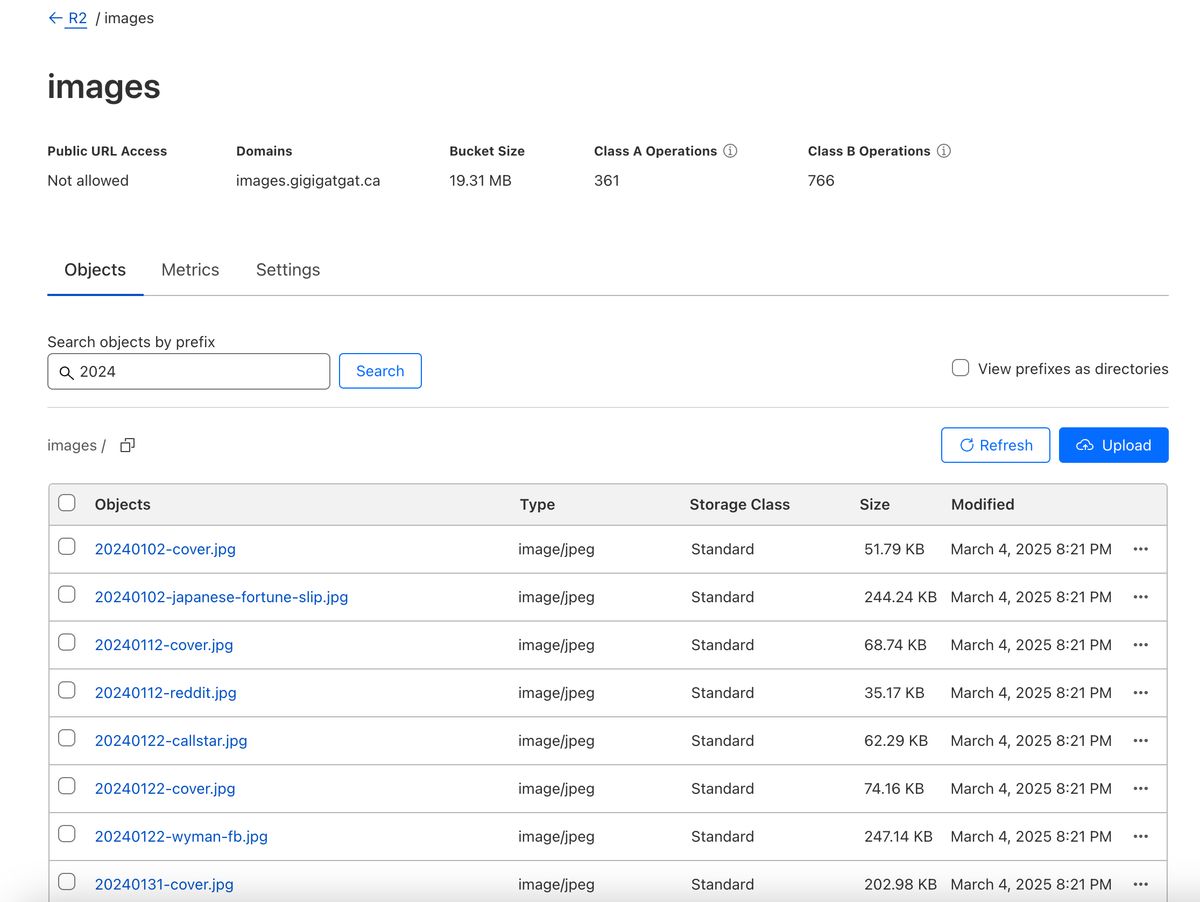The height and width of the screenshot is (902, 1200).
Task: Click the Type column header
Action: tap(537, 505)
